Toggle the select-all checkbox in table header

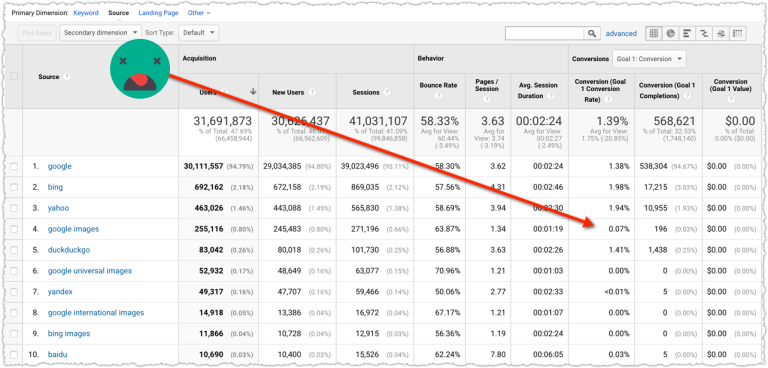[x=14, y=76]
